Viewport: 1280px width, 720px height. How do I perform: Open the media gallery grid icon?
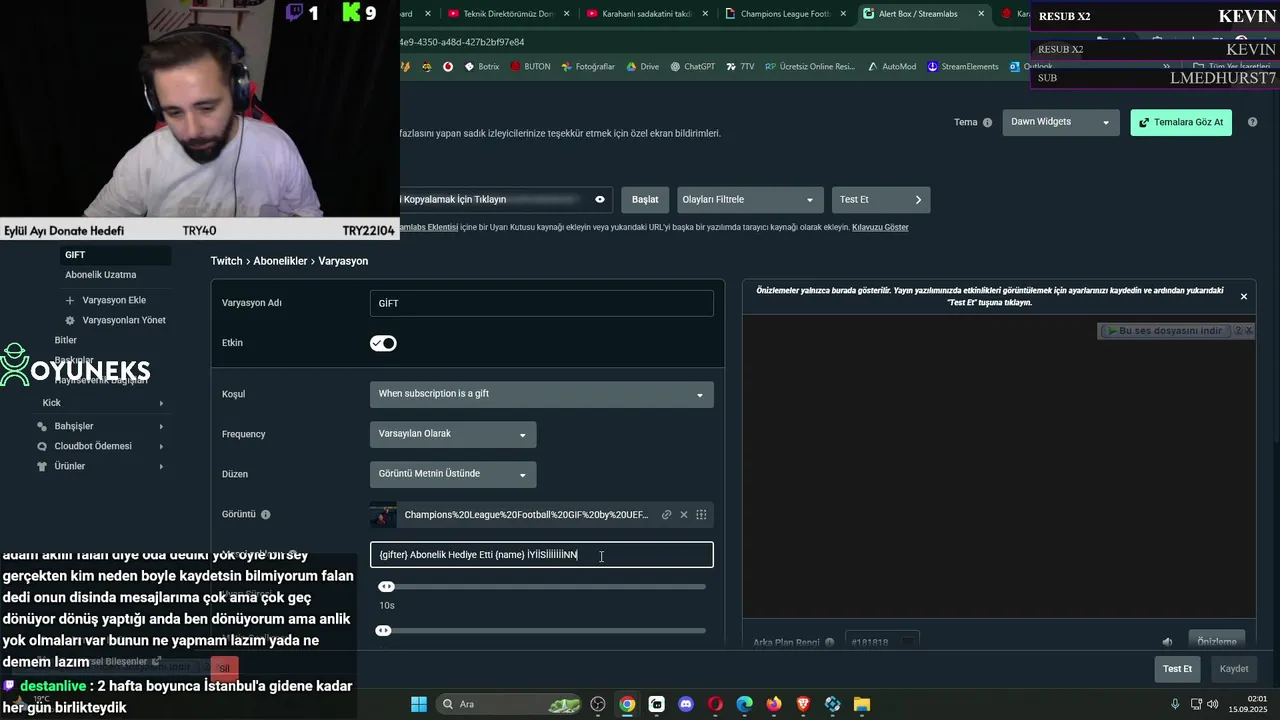click(x=701, y=515)
